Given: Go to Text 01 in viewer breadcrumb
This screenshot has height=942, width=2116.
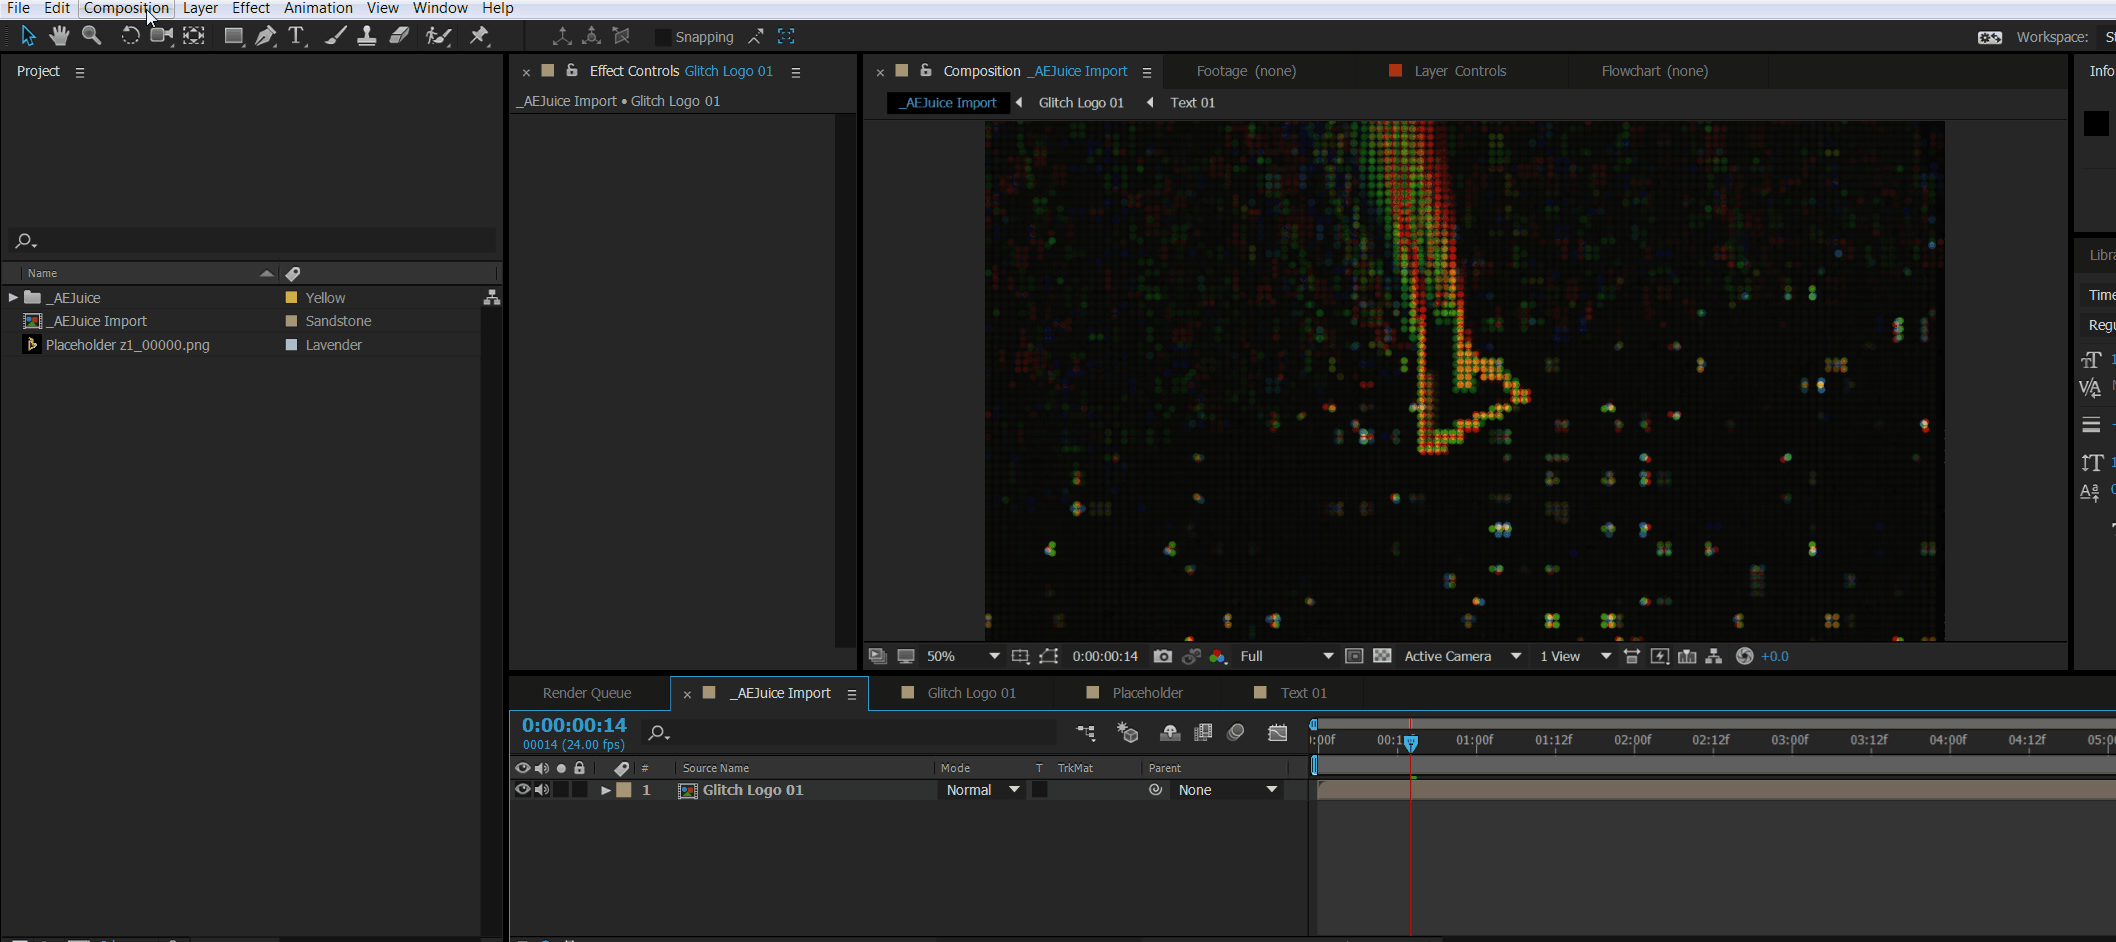Looking at the screenshot, I should coord(1192,103).
